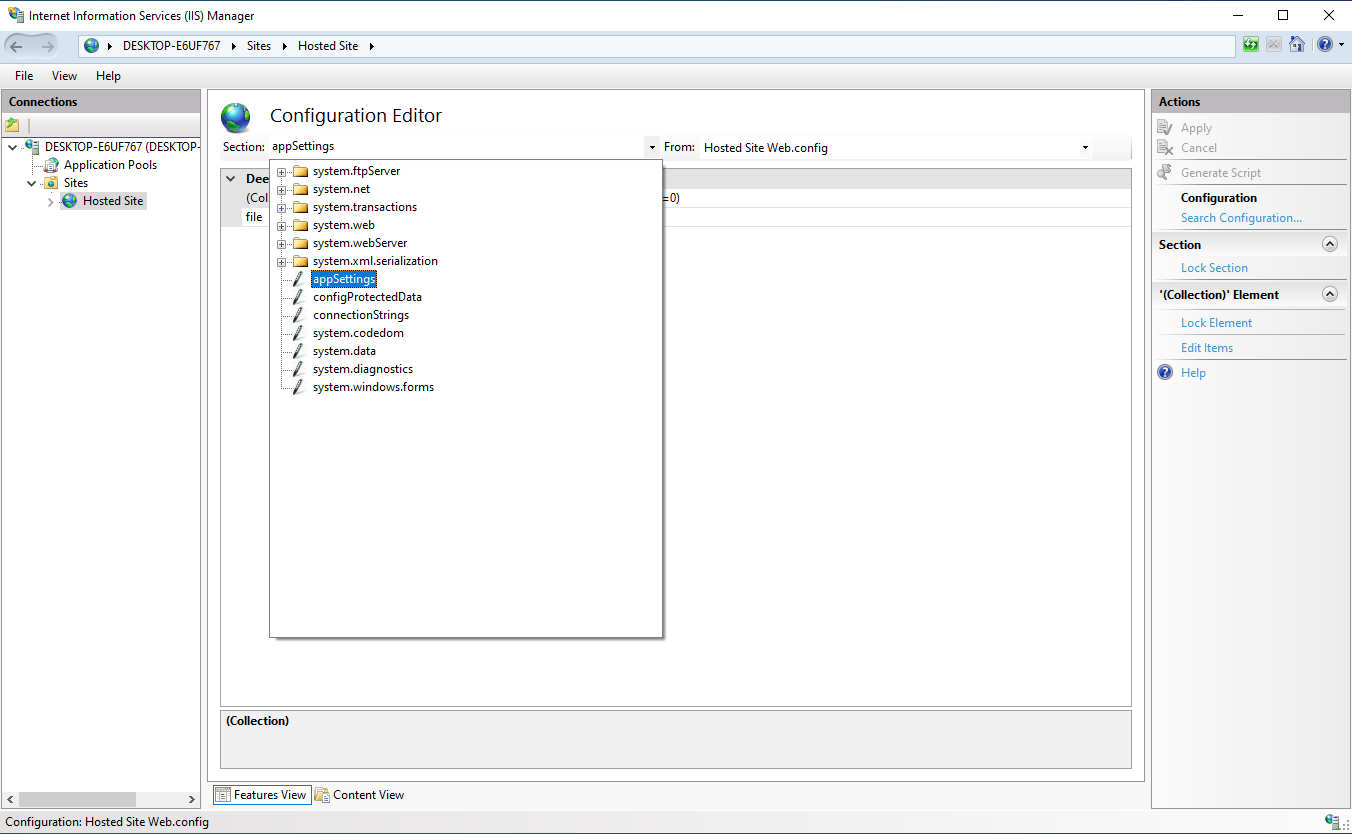Open the From configuration source dropdown
The height and width of the screenshot is (834, 1352).
(x=1085, y=146)
